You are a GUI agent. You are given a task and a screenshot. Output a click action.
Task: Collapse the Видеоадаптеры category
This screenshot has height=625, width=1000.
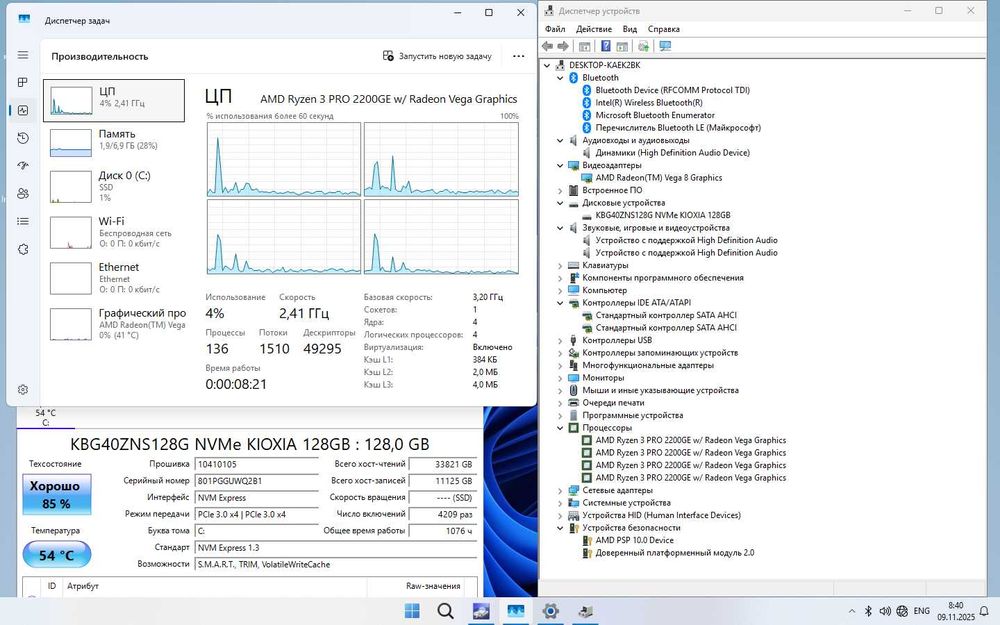click(x=560, y=165)
